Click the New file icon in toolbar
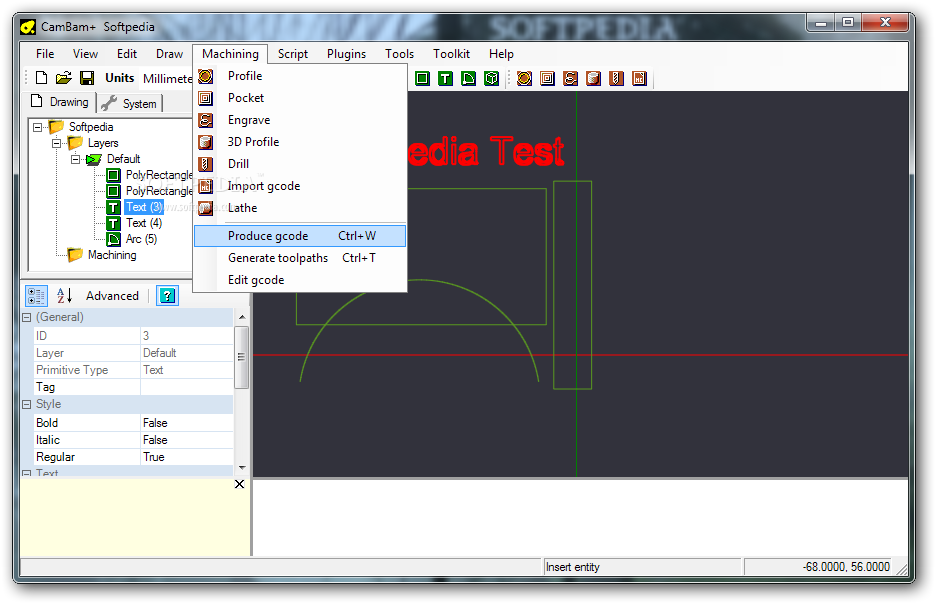The width and height of the screenshot is (936, 604). (41, 78)
